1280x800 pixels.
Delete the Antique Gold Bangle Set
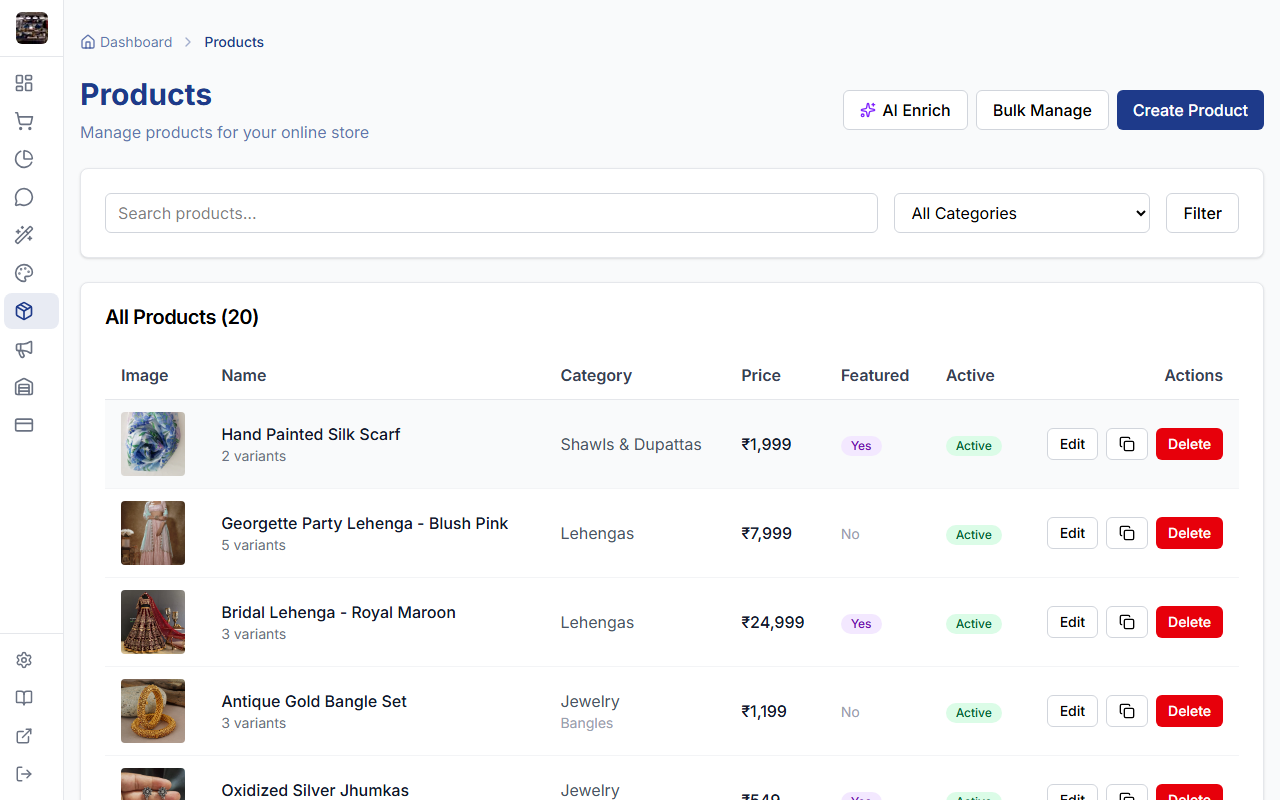point(1188,711)
